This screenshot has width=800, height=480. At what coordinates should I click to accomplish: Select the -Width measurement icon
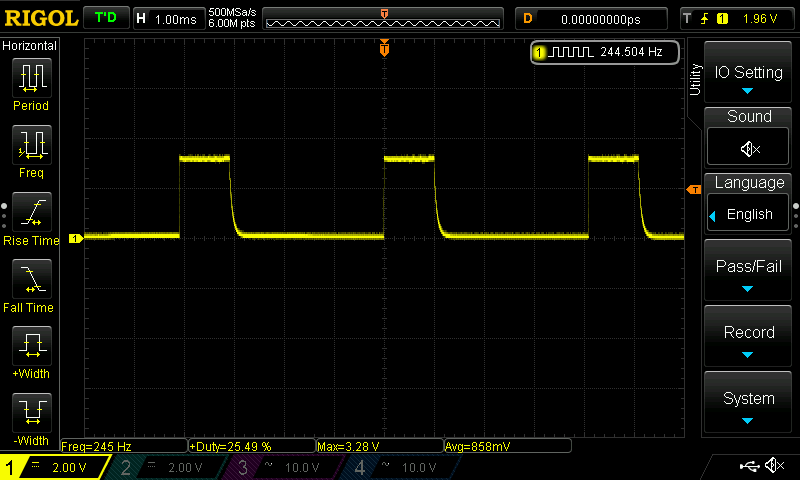(32, 412)
